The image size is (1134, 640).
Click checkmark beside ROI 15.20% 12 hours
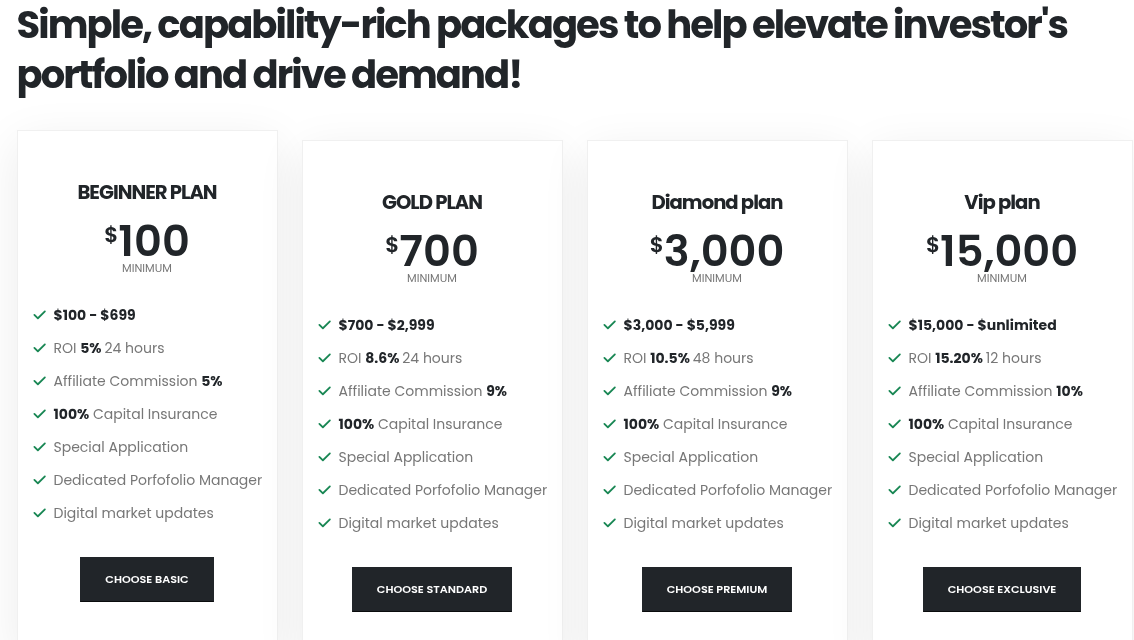coord(895,358)
